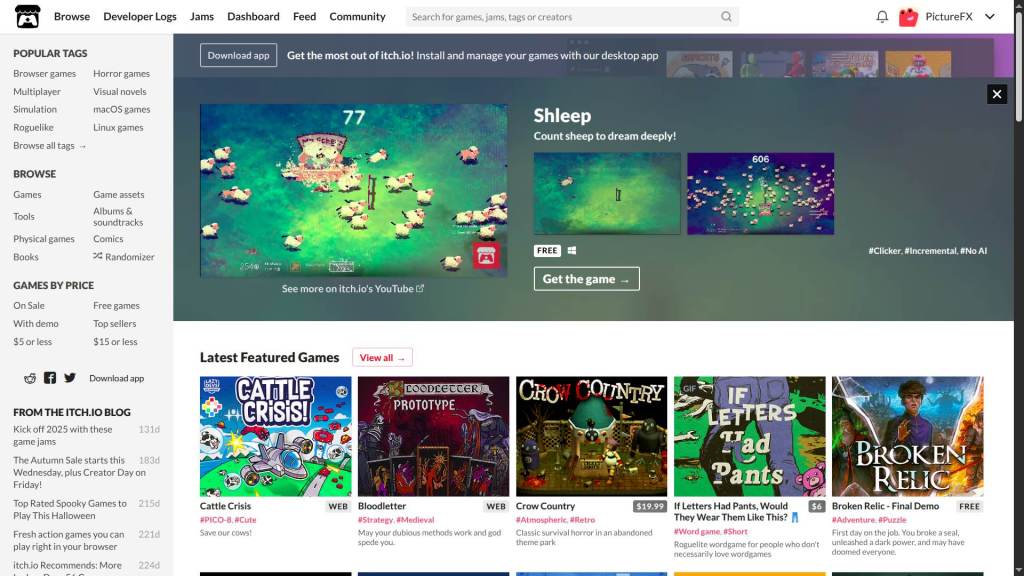Open the Developer Logs menu item
Screen dimensions: 1024x576
(x=140, y=16)
